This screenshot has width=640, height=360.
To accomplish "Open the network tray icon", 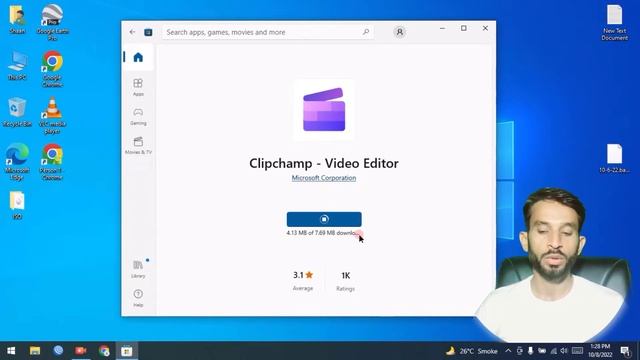I will point(553,351).
